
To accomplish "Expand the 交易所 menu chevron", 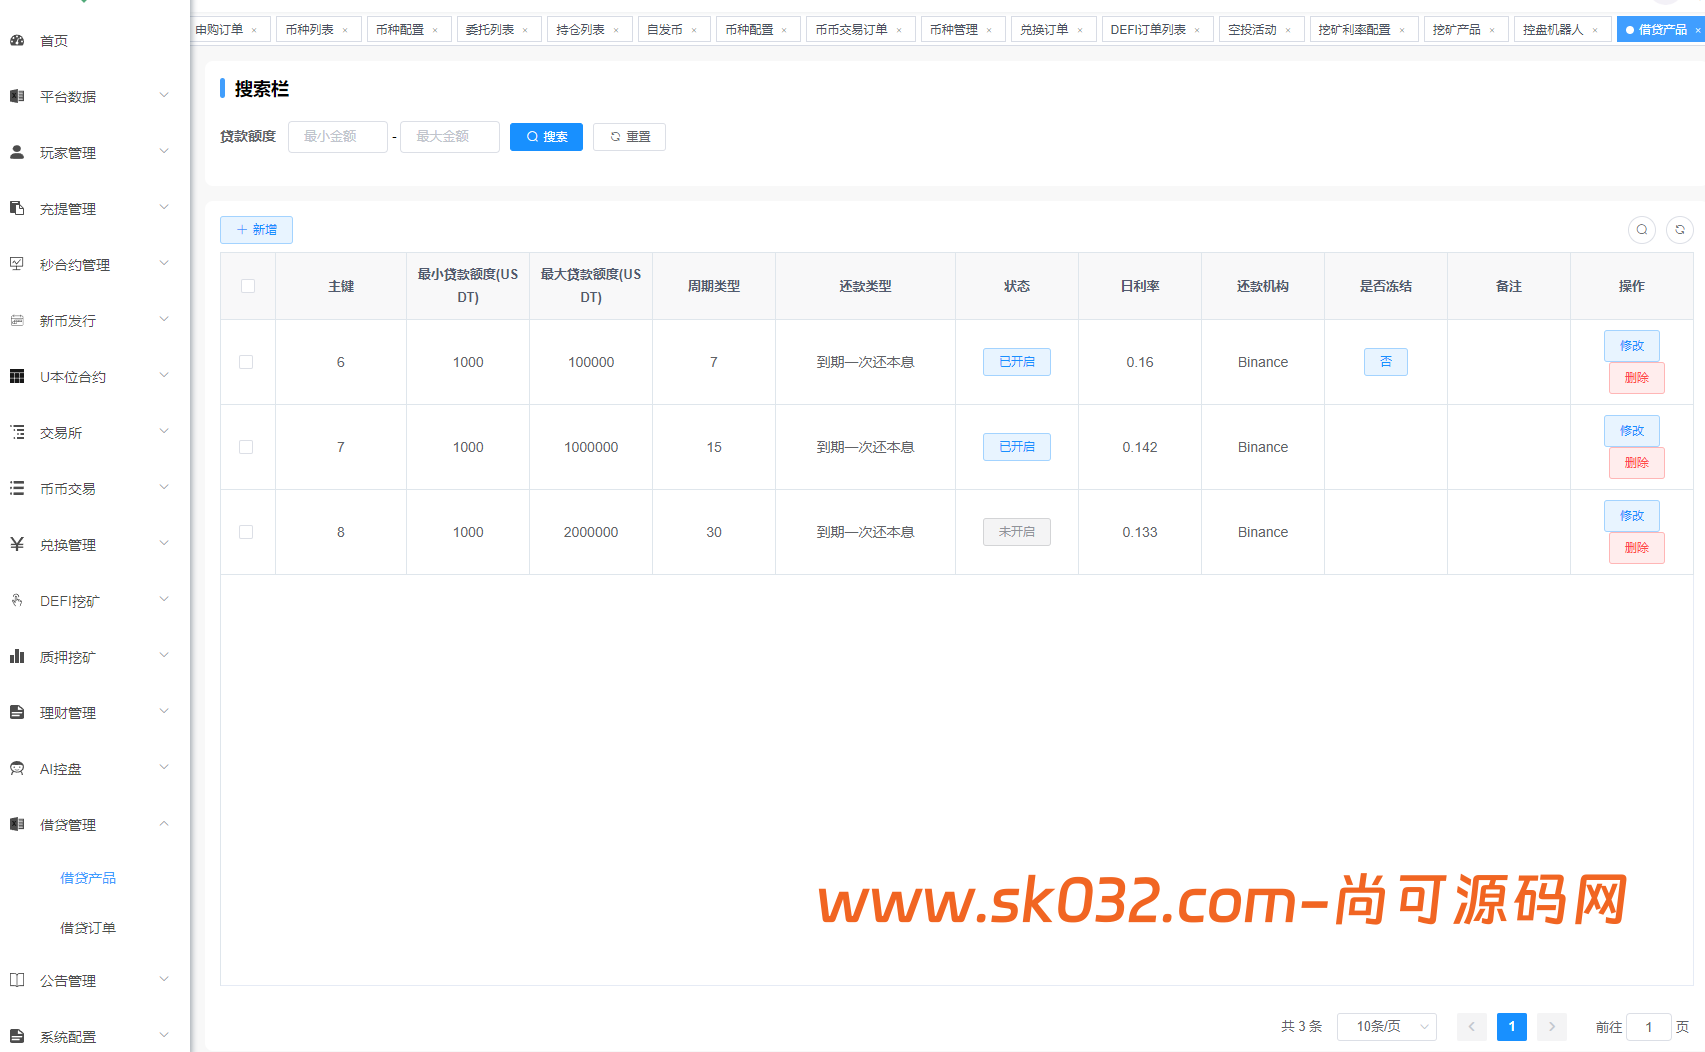I will click(164, 432).
